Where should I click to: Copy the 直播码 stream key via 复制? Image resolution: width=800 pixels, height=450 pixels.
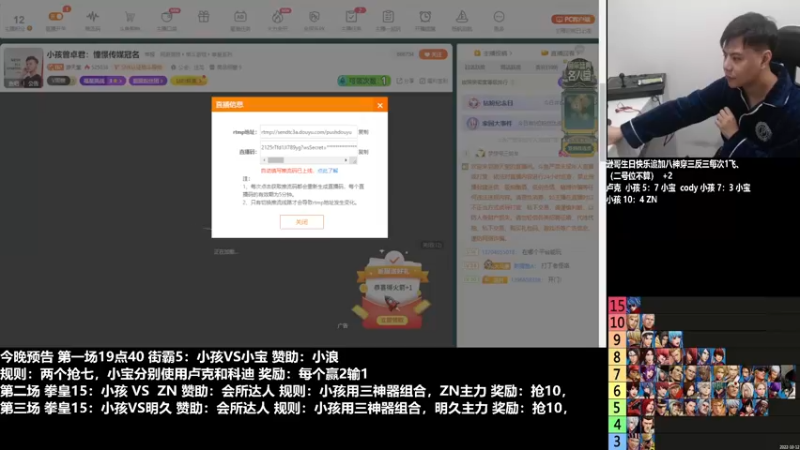(363, 152)
